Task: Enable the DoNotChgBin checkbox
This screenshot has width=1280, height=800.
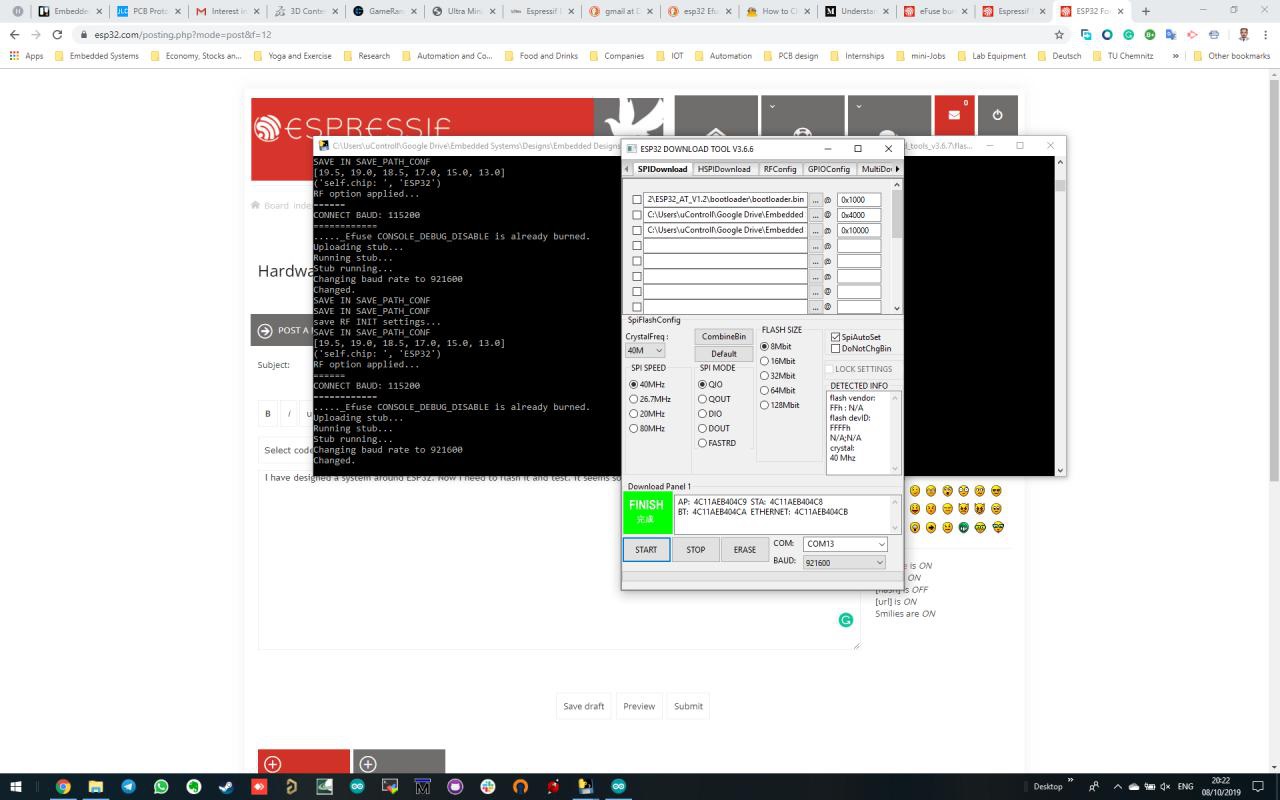Action: (836, 348)
